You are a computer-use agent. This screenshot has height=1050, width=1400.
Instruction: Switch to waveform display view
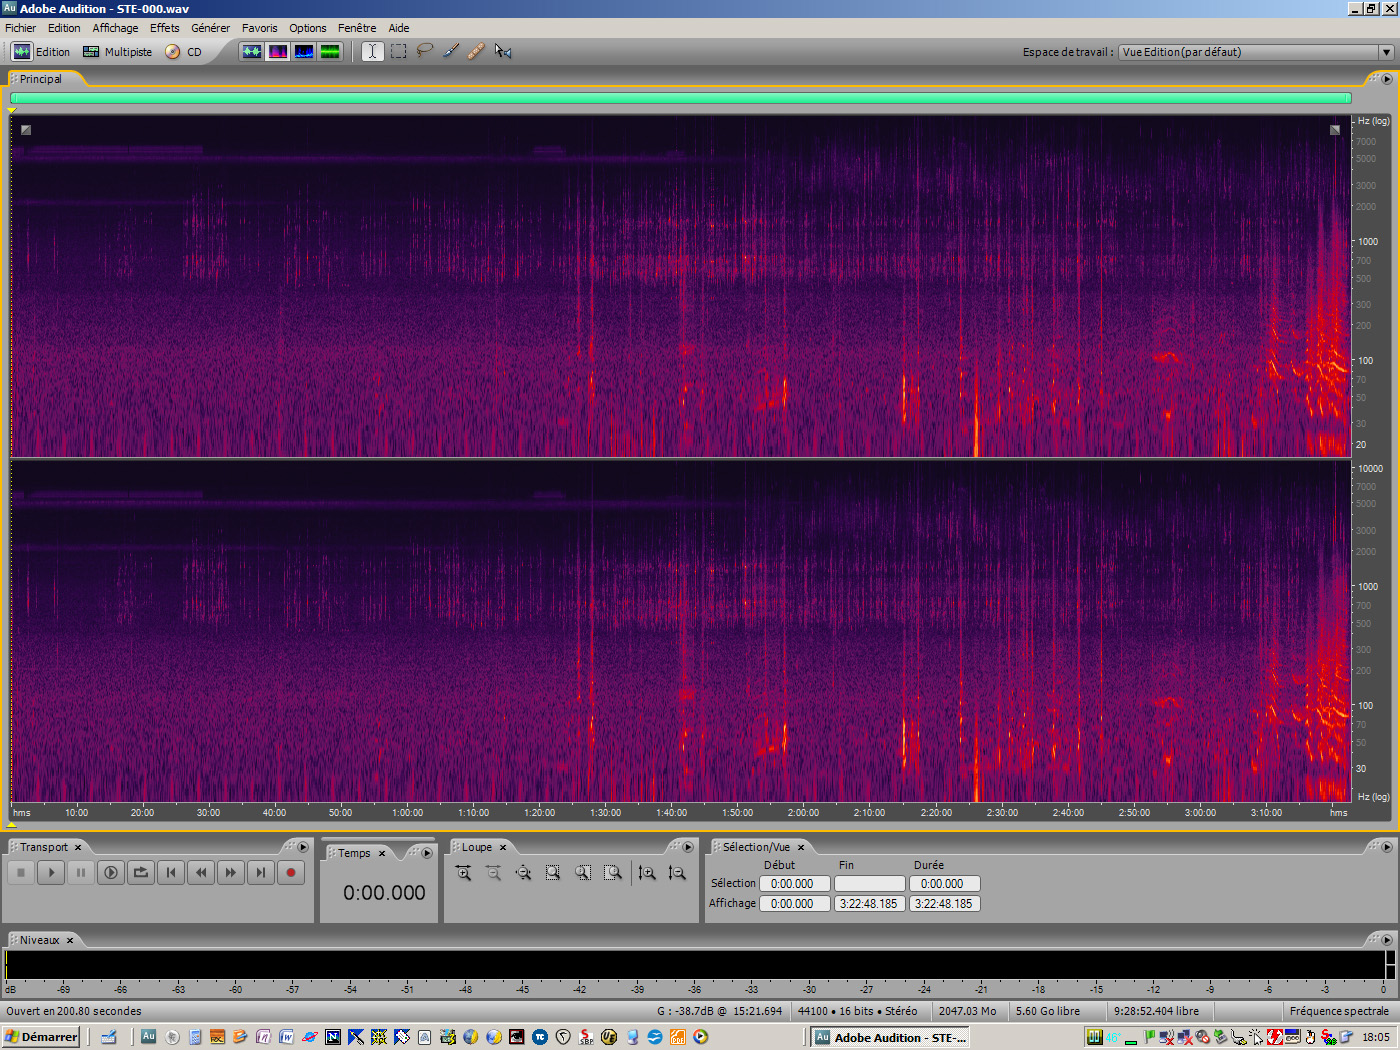coord(251,51)
